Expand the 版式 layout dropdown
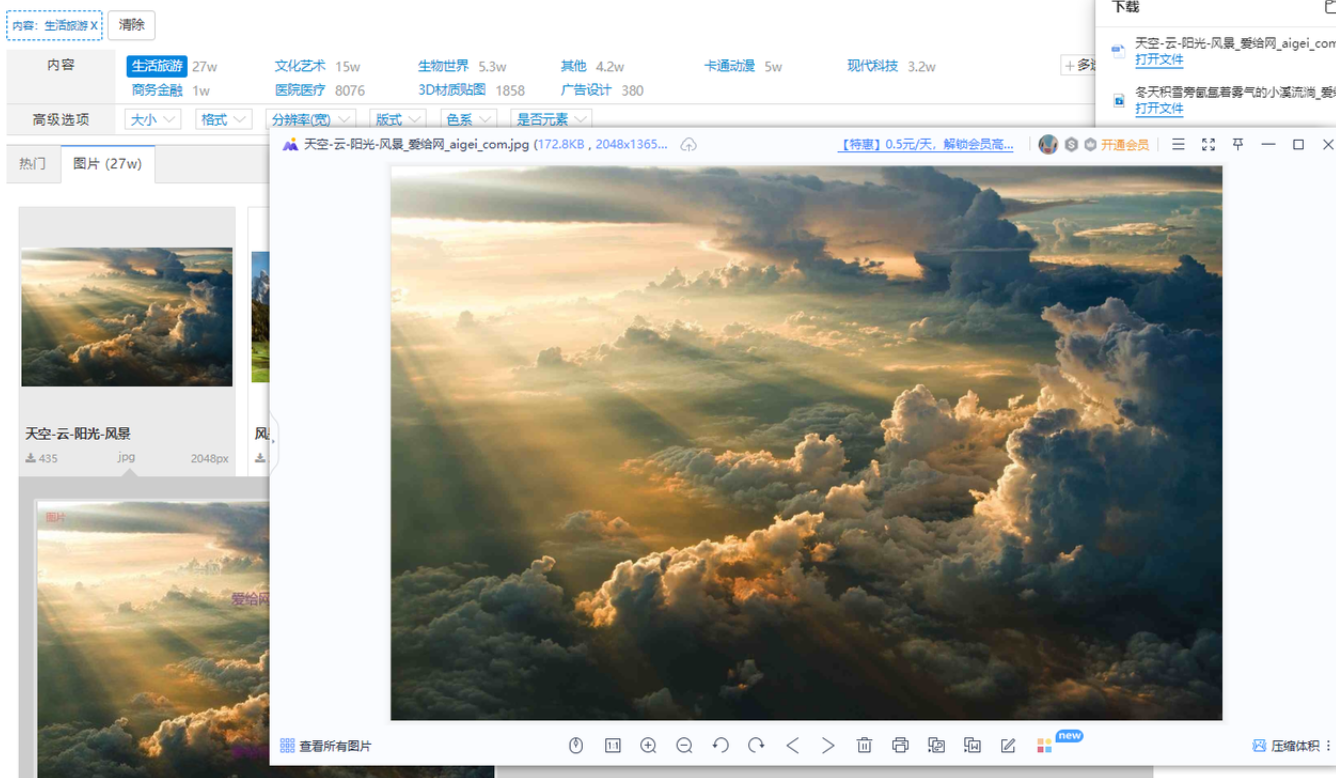Screen dimensions: 1336x778 point(397,119)
